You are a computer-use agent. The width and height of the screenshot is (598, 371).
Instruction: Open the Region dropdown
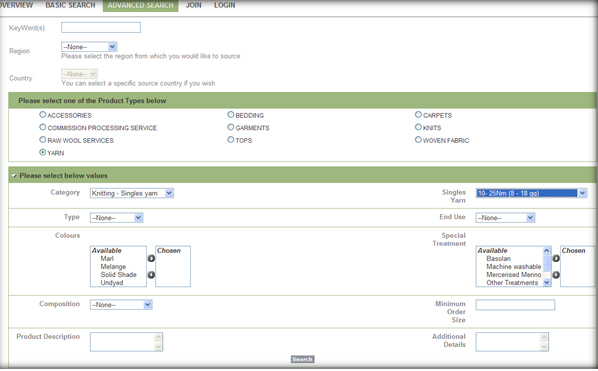(x=89, y=47)
